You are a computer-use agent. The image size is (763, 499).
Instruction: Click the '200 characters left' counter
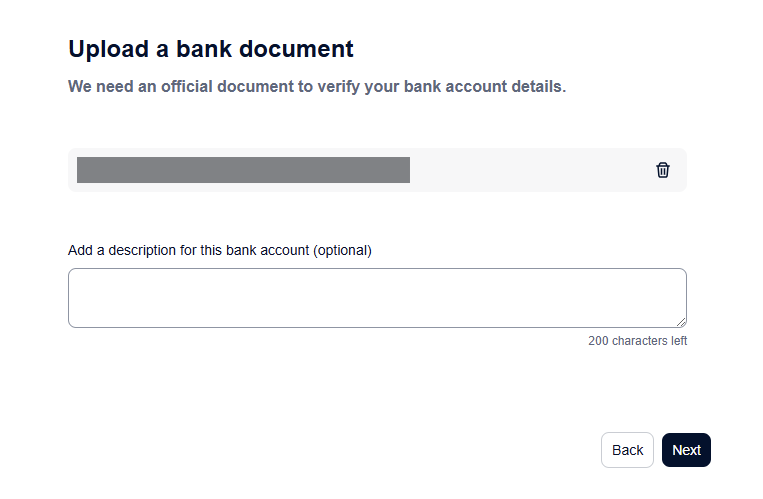[637, 341]
